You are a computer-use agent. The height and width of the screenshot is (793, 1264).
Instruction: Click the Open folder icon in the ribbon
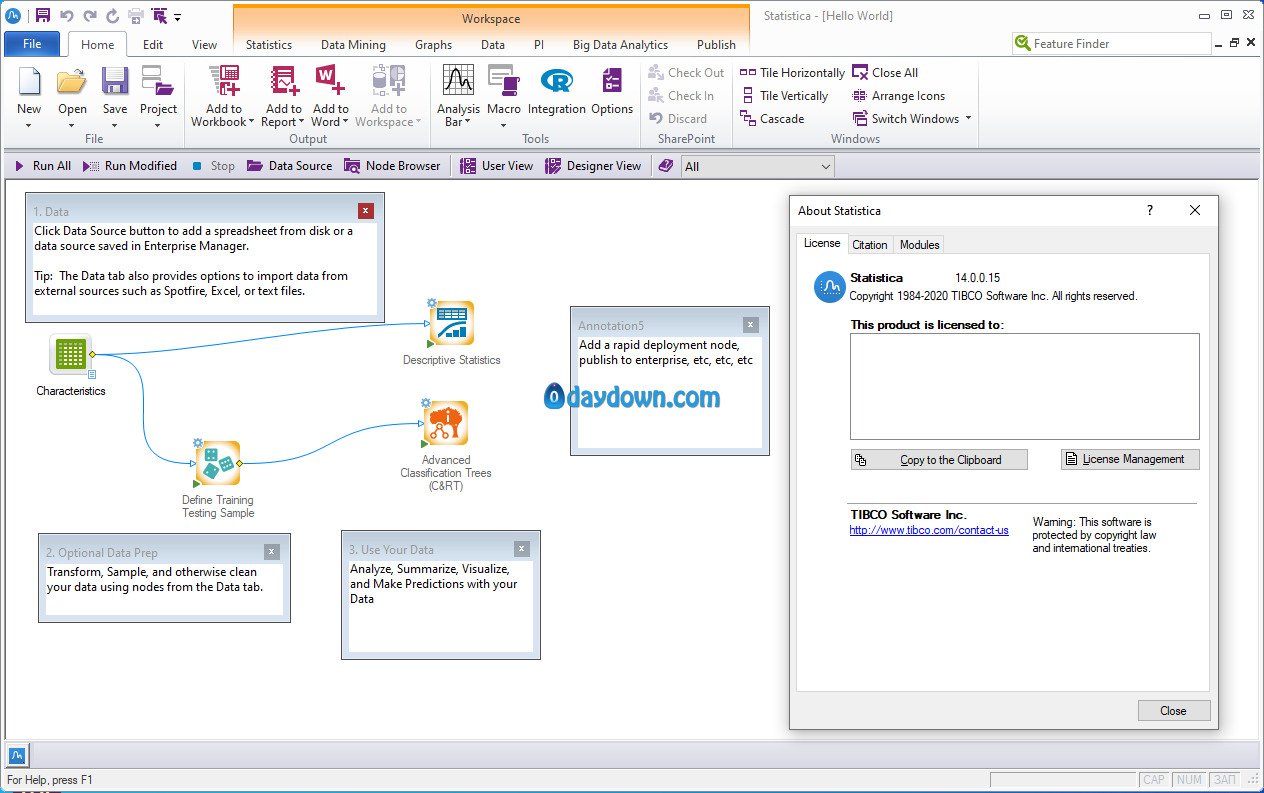pyautogui.click(x=72, y=82)
